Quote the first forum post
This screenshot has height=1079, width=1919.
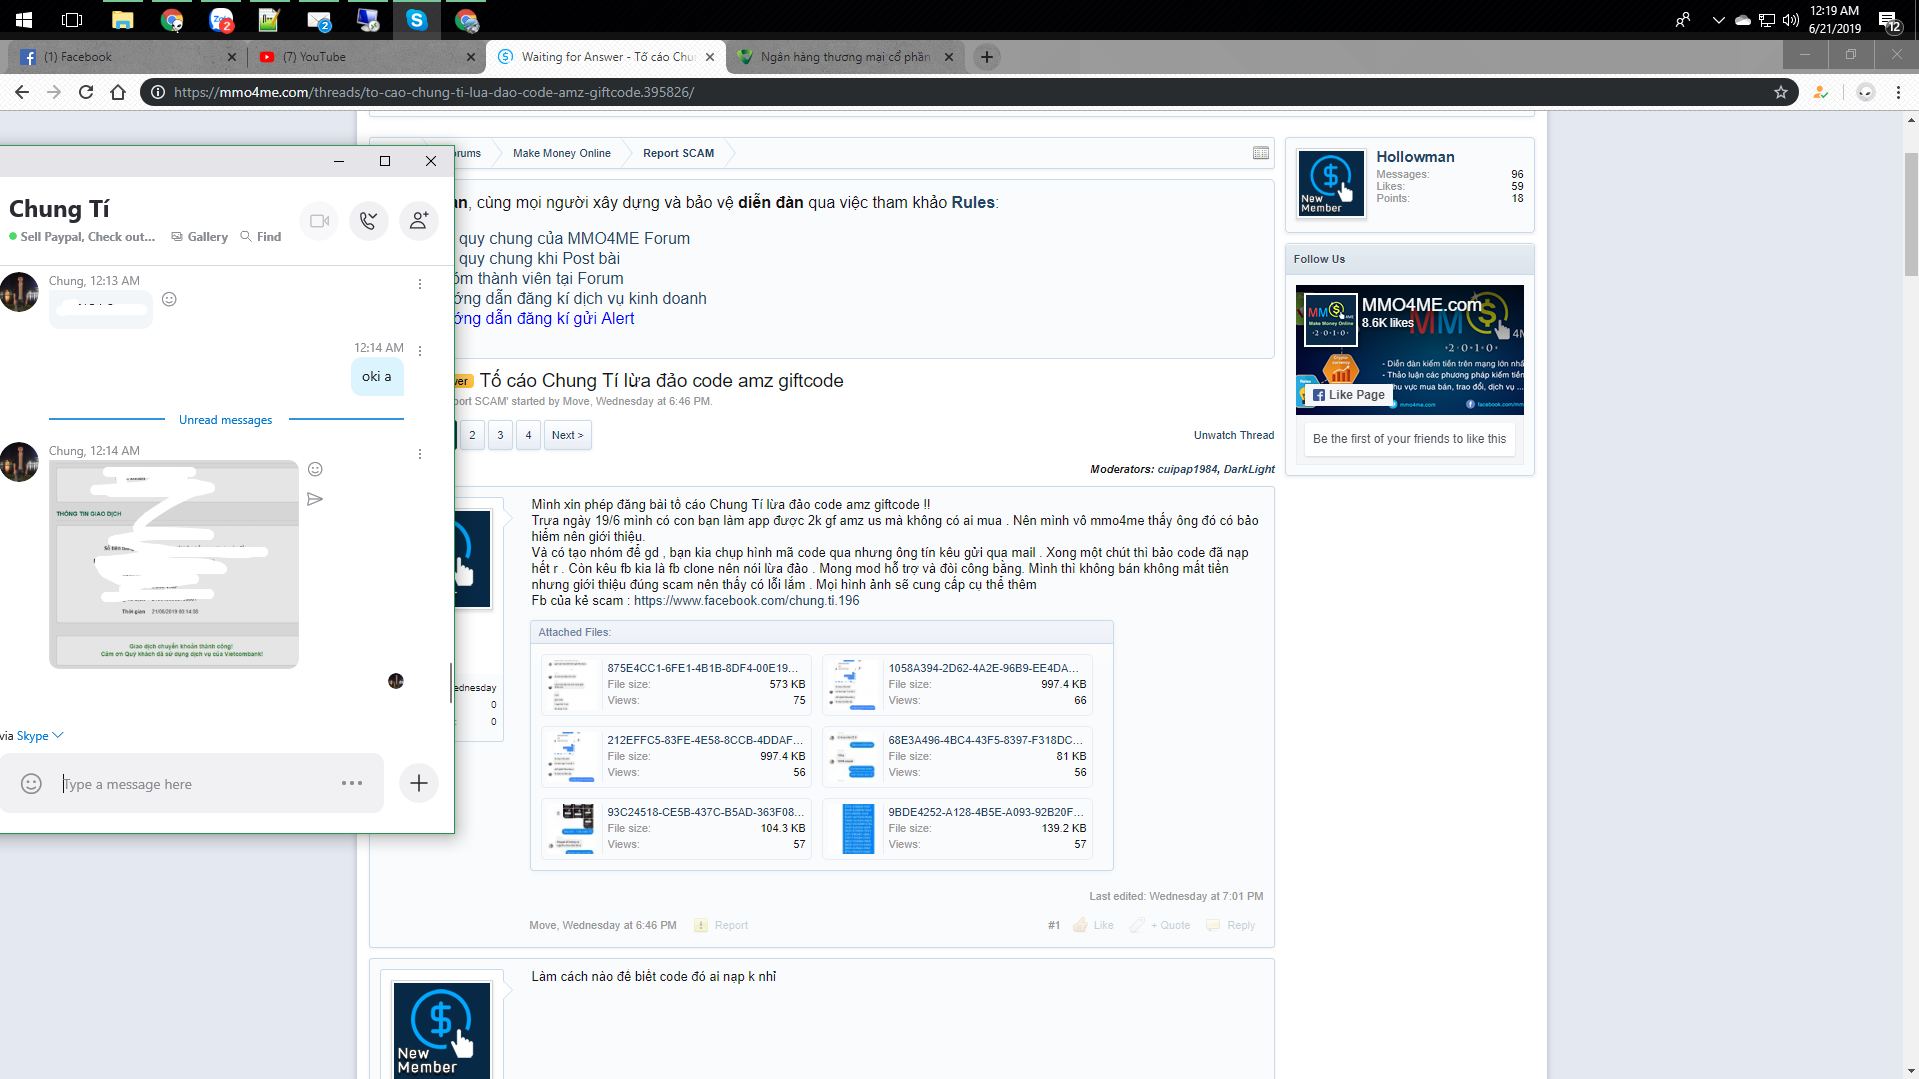coord(1161,925)
